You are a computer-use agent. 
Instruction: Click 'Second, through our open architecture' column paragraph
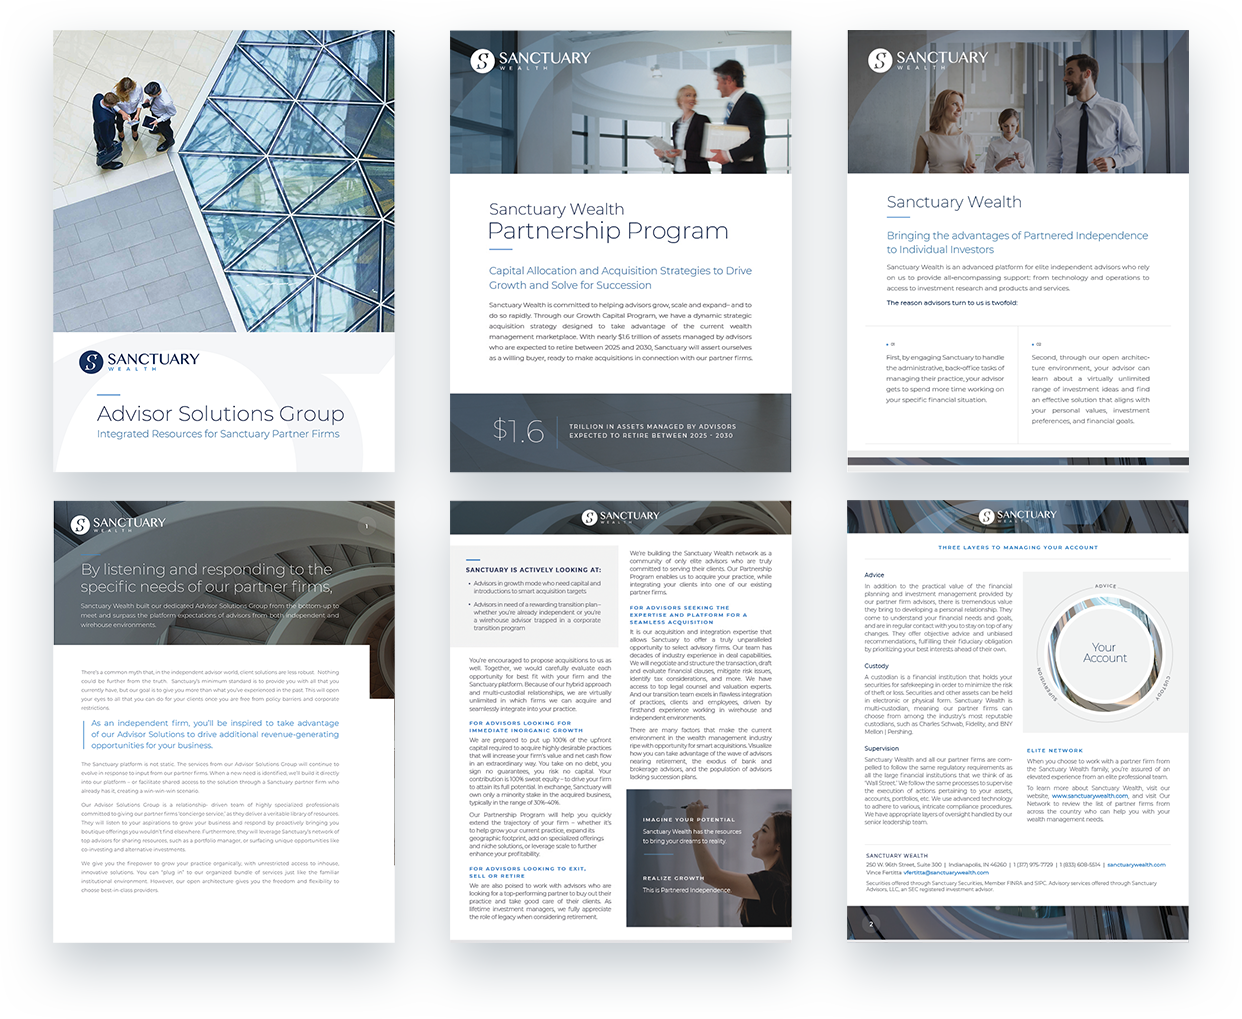click(x=1090, y=389)
